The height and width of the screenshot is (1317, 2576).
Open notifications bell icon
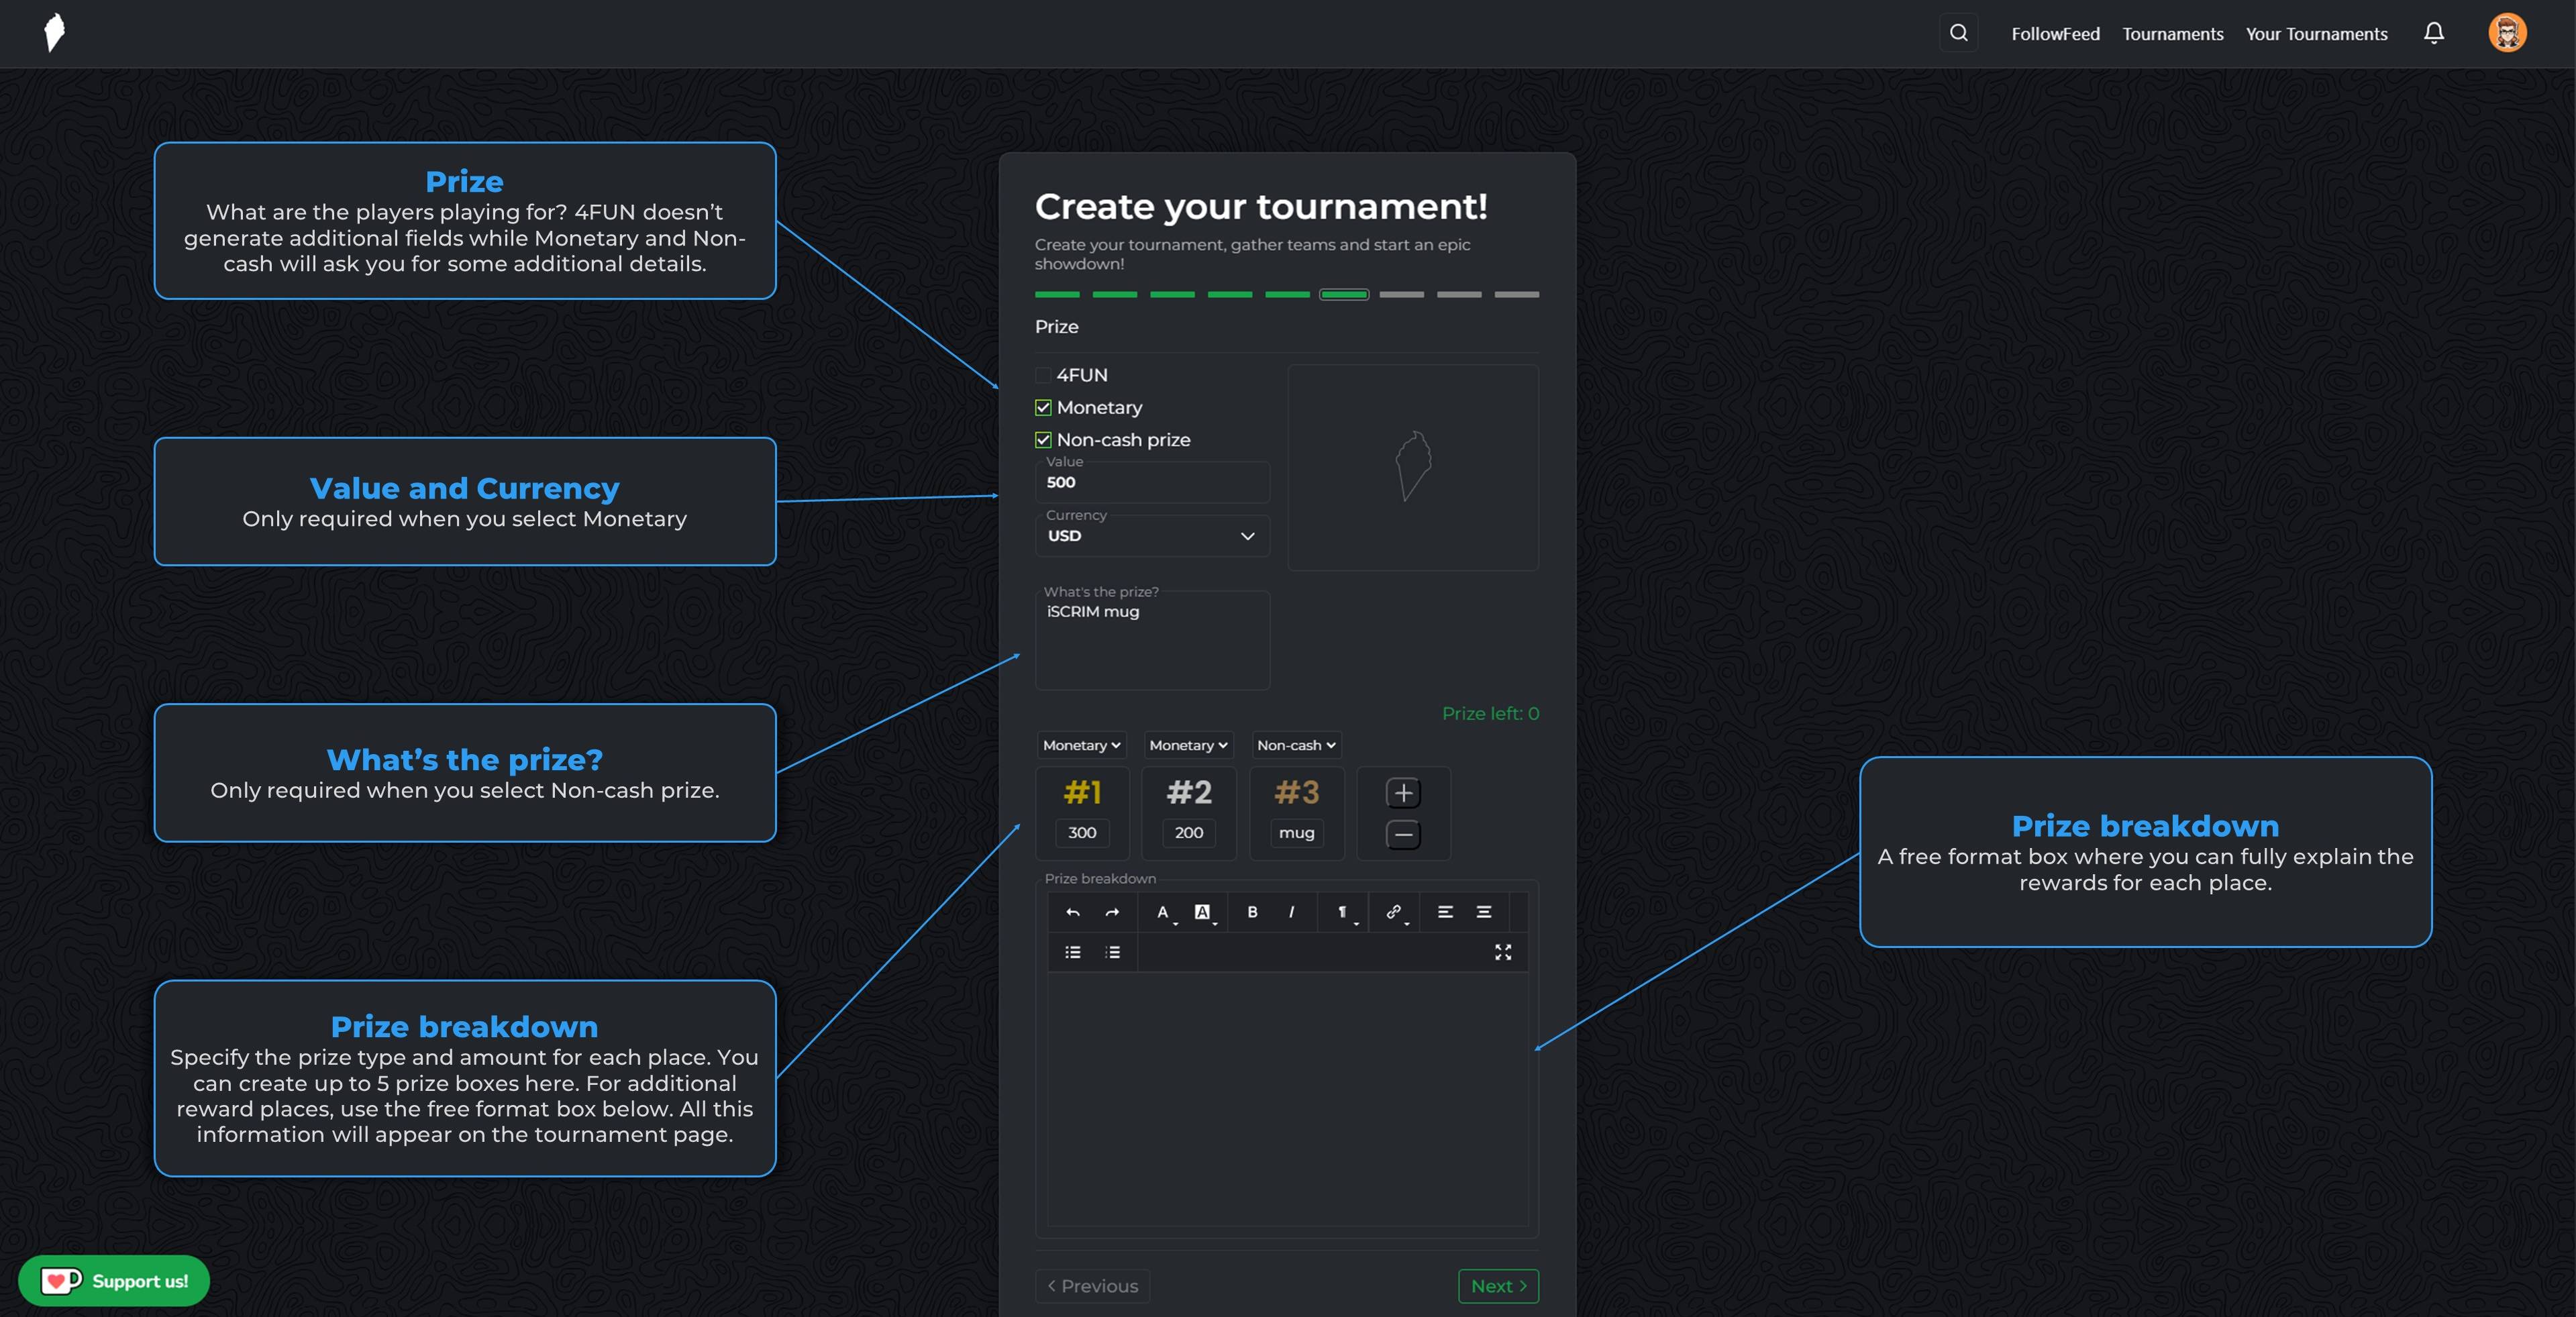click(x=2433, y=34)
